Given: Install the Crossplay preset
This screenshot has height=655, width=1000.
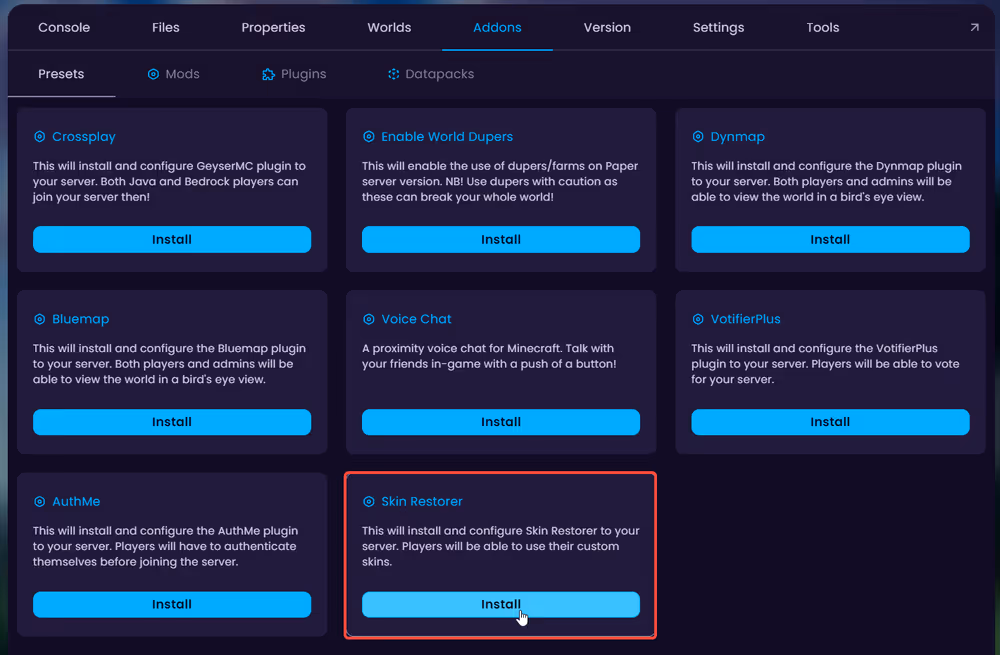Looking at the screenshot, I should [172, 240].
